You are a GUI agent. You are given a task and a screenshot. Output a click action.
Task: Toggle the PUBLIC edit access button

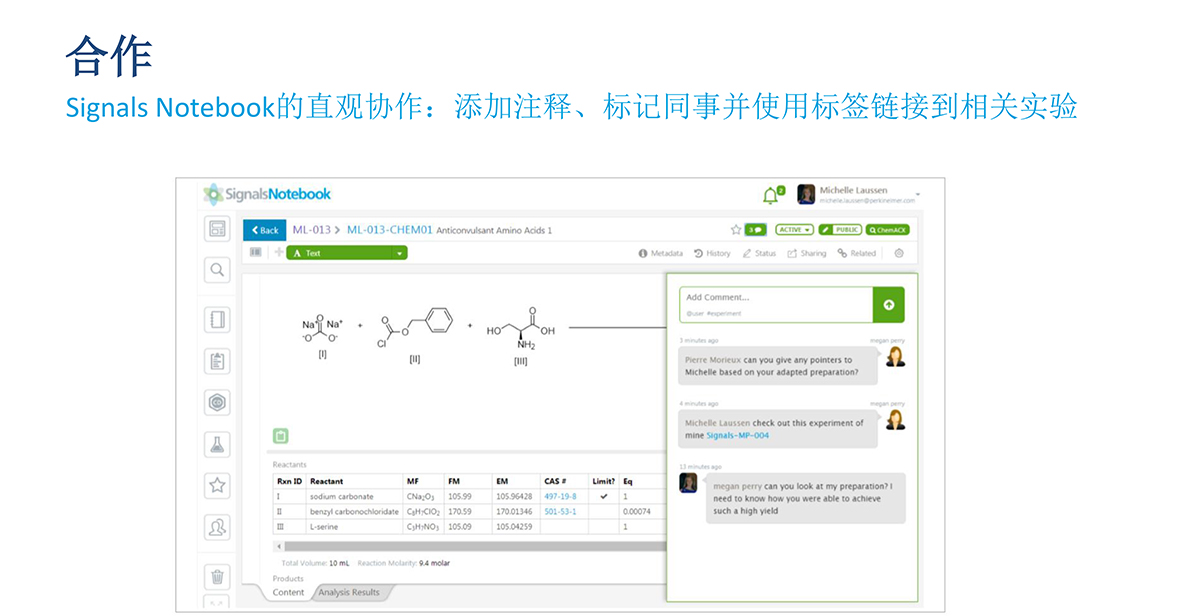(x=840, y=230)
